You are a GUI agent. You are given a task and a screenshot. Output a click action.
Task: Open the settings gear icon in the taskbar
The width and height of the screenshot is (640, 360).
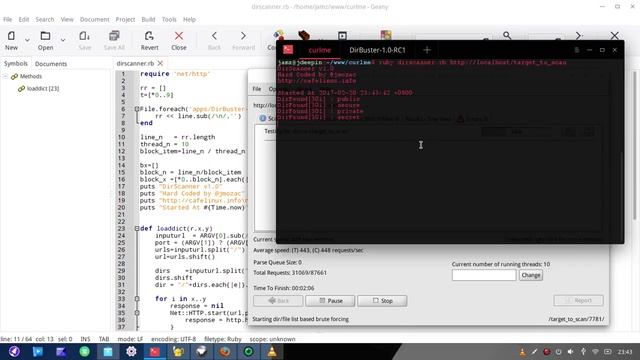point(131,351)
